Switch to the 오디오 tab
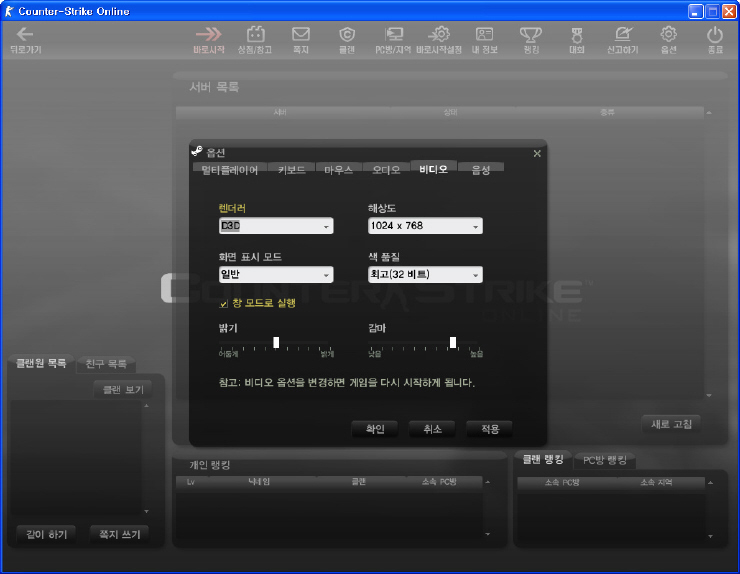Image resolution: width=740 pixels, height=574 pixels. pyautogui.click(x=386, y=170)
